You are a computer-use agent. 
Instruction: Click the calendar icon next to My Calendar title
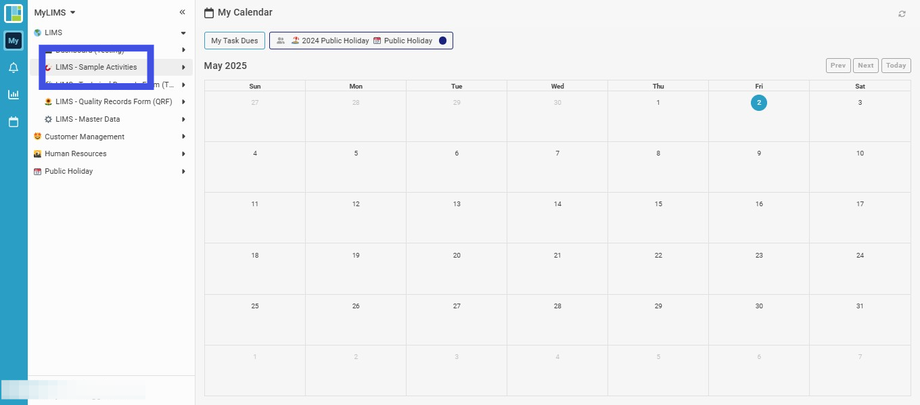click(208, 12)
